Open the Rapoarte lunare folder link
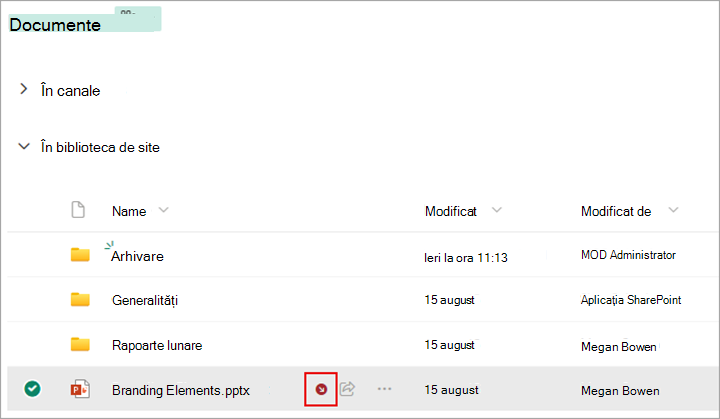Image resolution: width=720 pixels, height=419 pixels. pyautogui.click(x=157, y=345)
